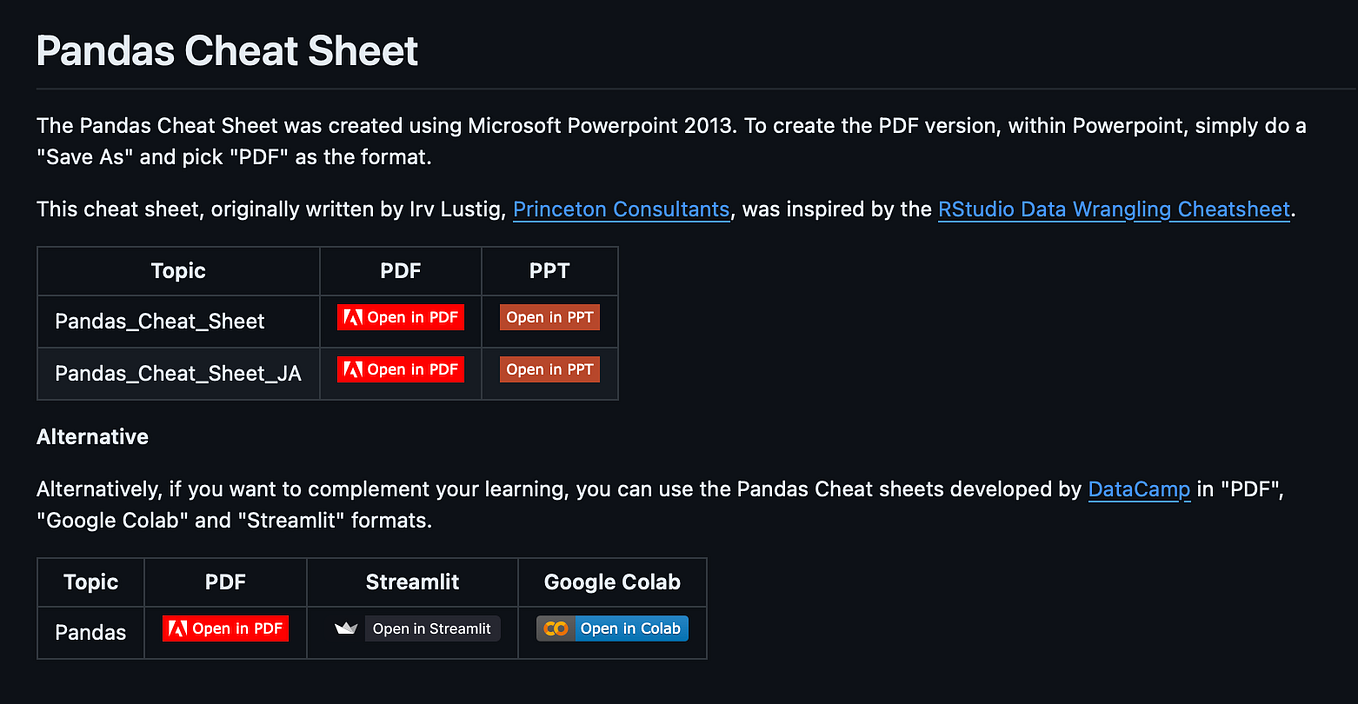Follow the DataCamp hyperlink
This screenshot has height=704, width=1358.
1139,489
